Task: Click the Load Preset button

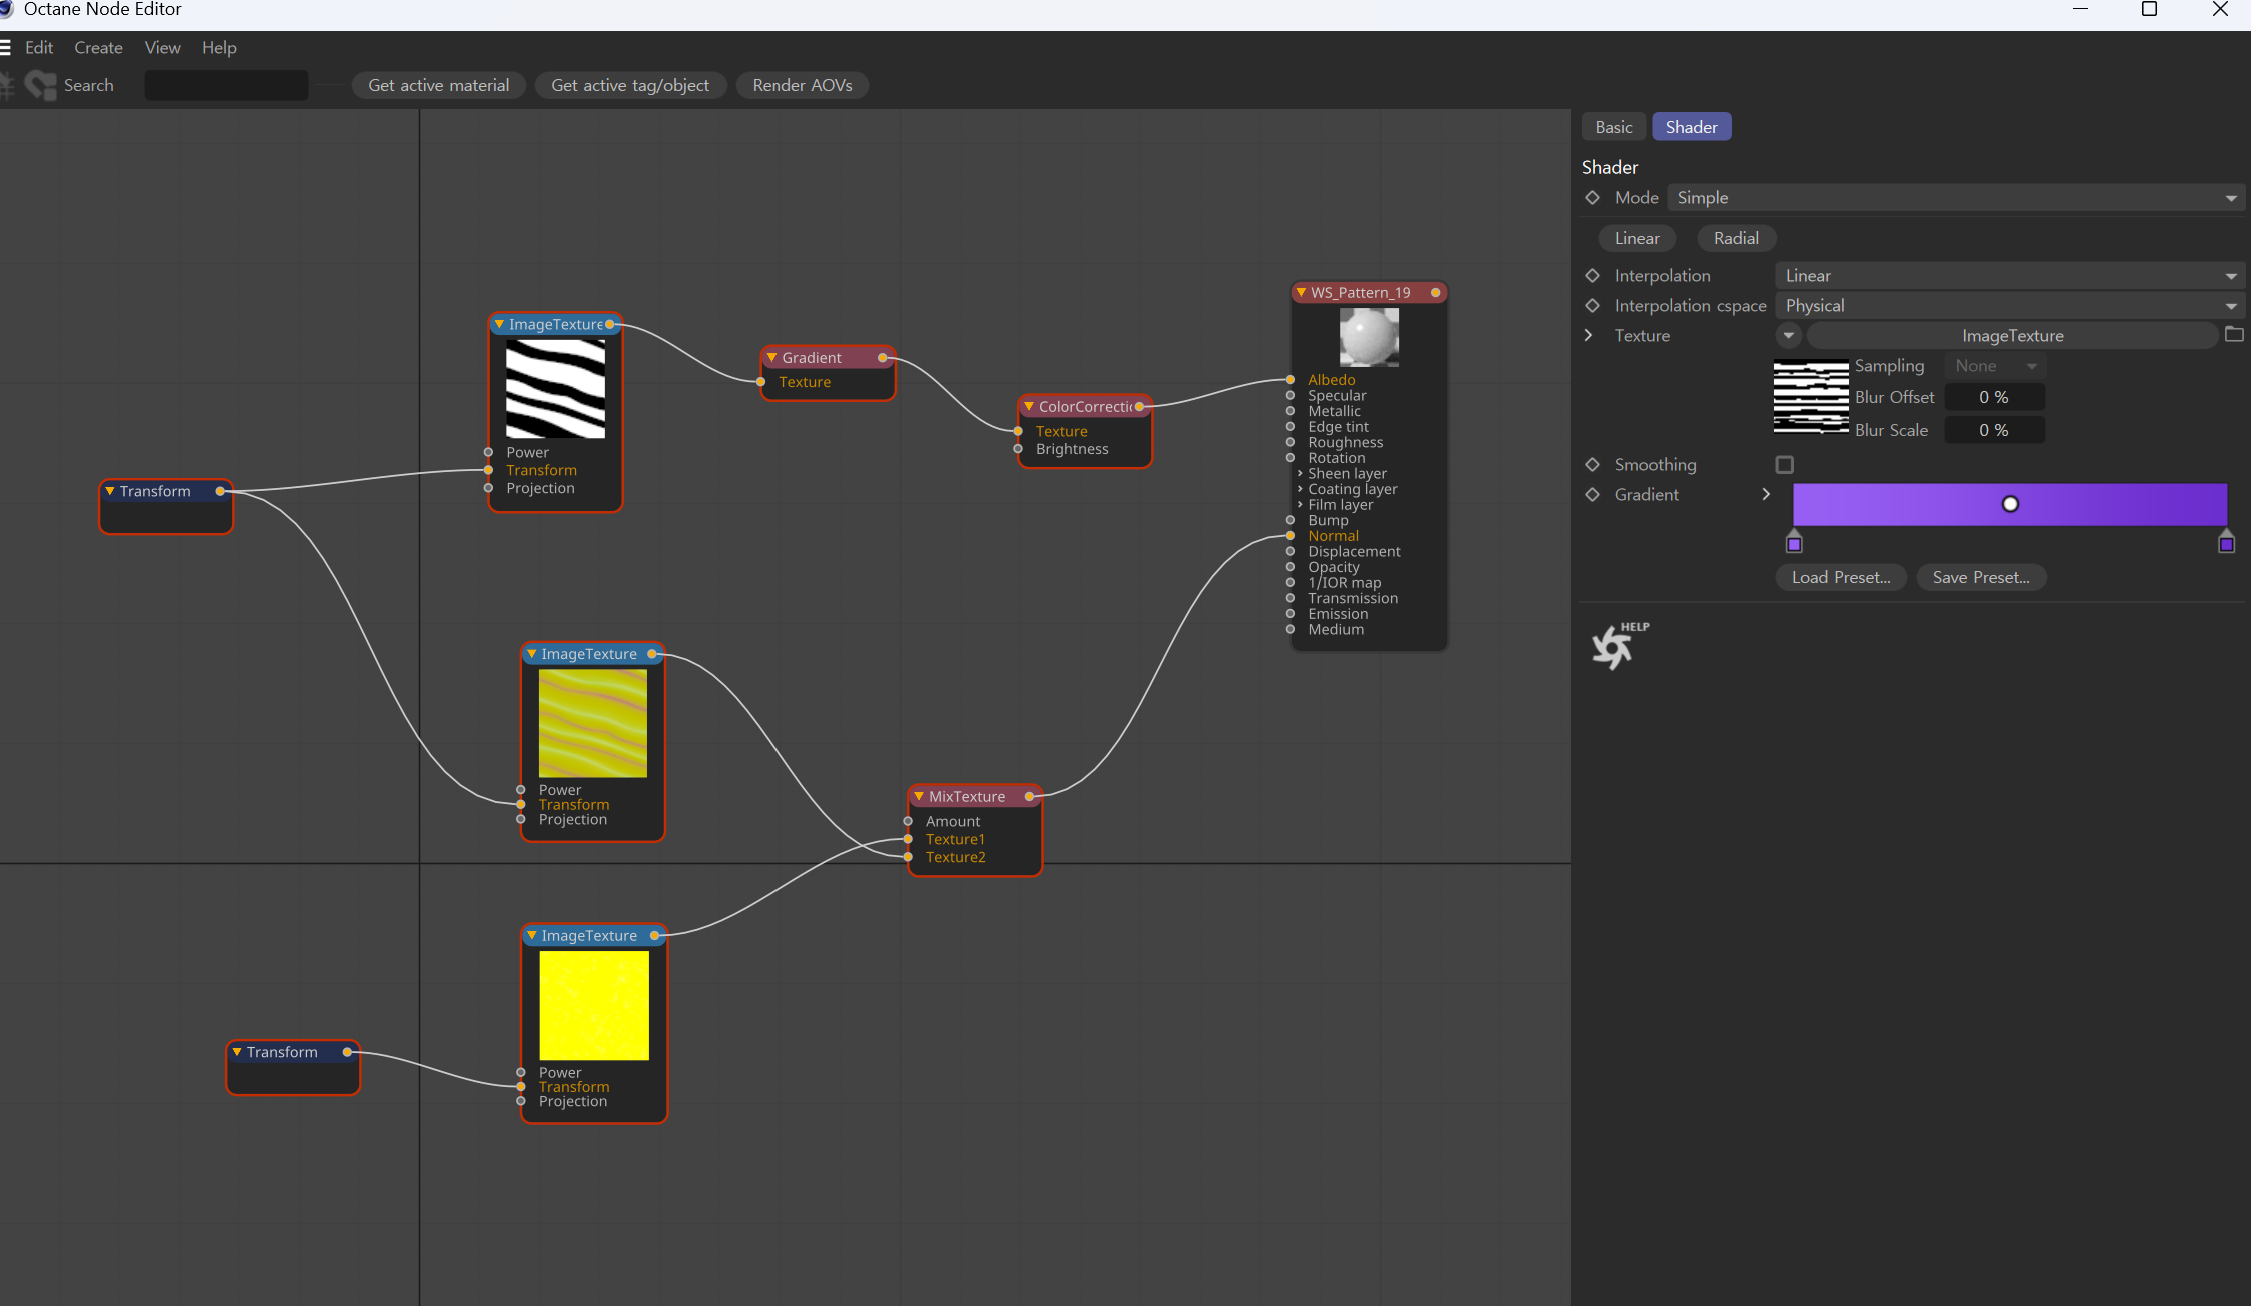Action: tap(1840, 577)
